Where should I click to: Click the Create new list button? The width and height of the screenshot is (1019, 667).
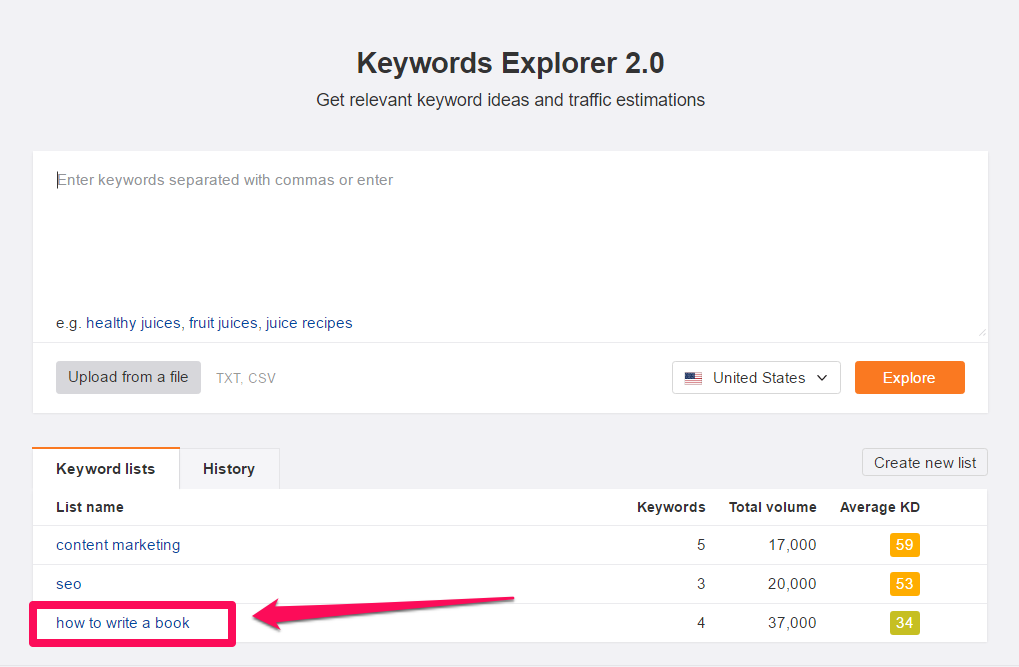pos(925,463)
